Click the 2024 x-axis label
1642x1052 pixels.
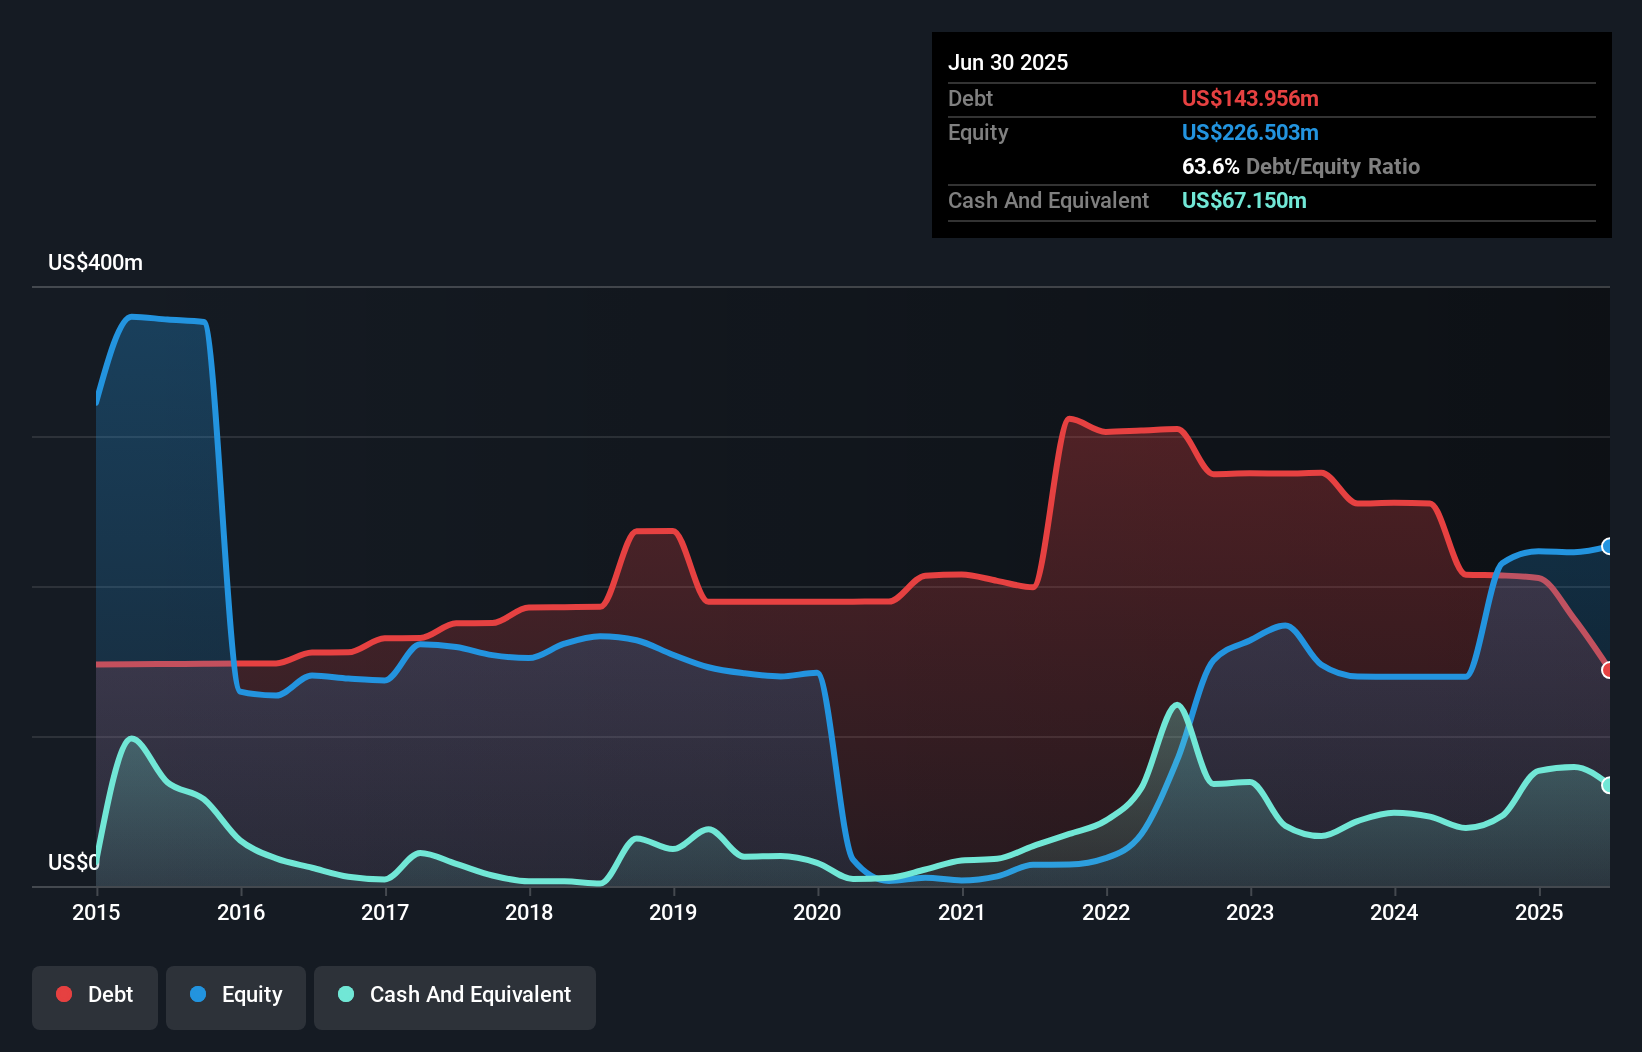pos(1394,912)
